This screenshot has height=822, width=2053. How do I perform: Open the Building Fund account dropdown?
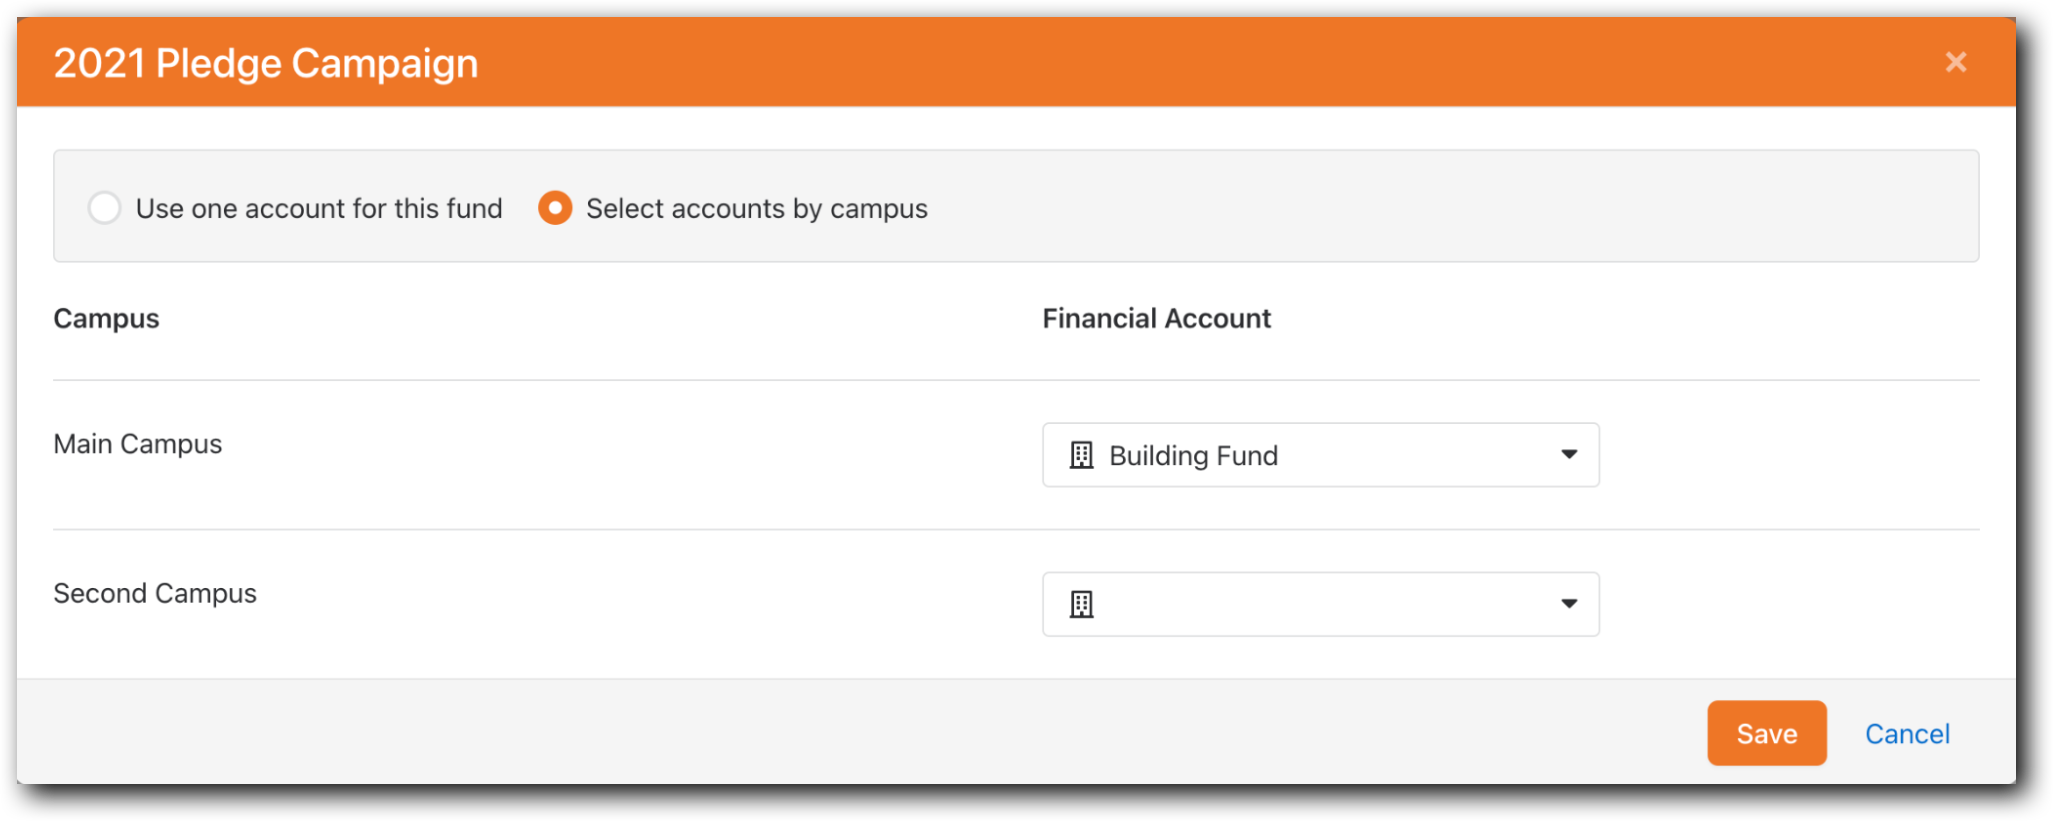pos(1320,455)
